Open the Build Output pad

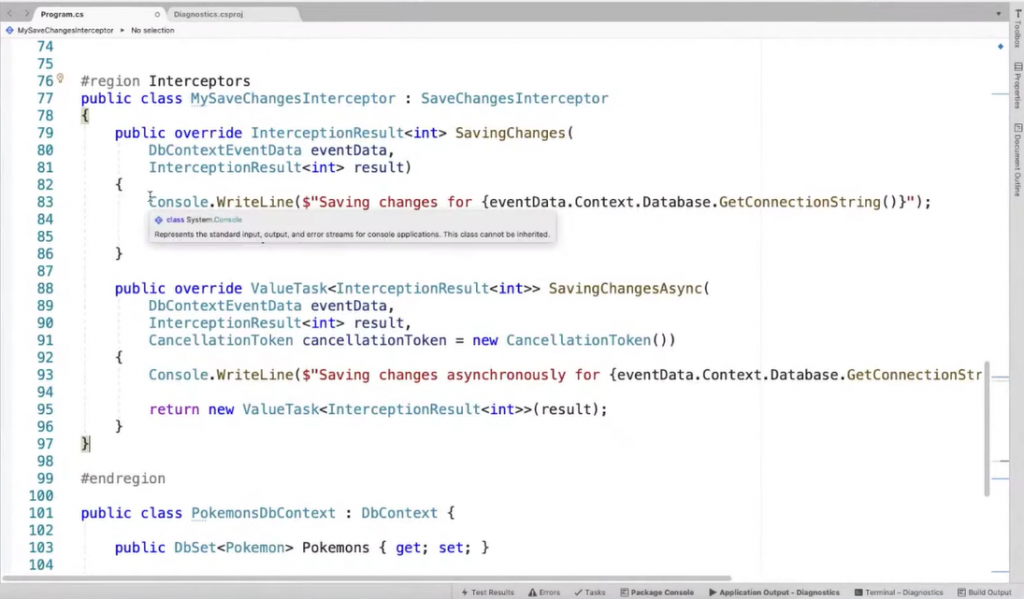984,592
